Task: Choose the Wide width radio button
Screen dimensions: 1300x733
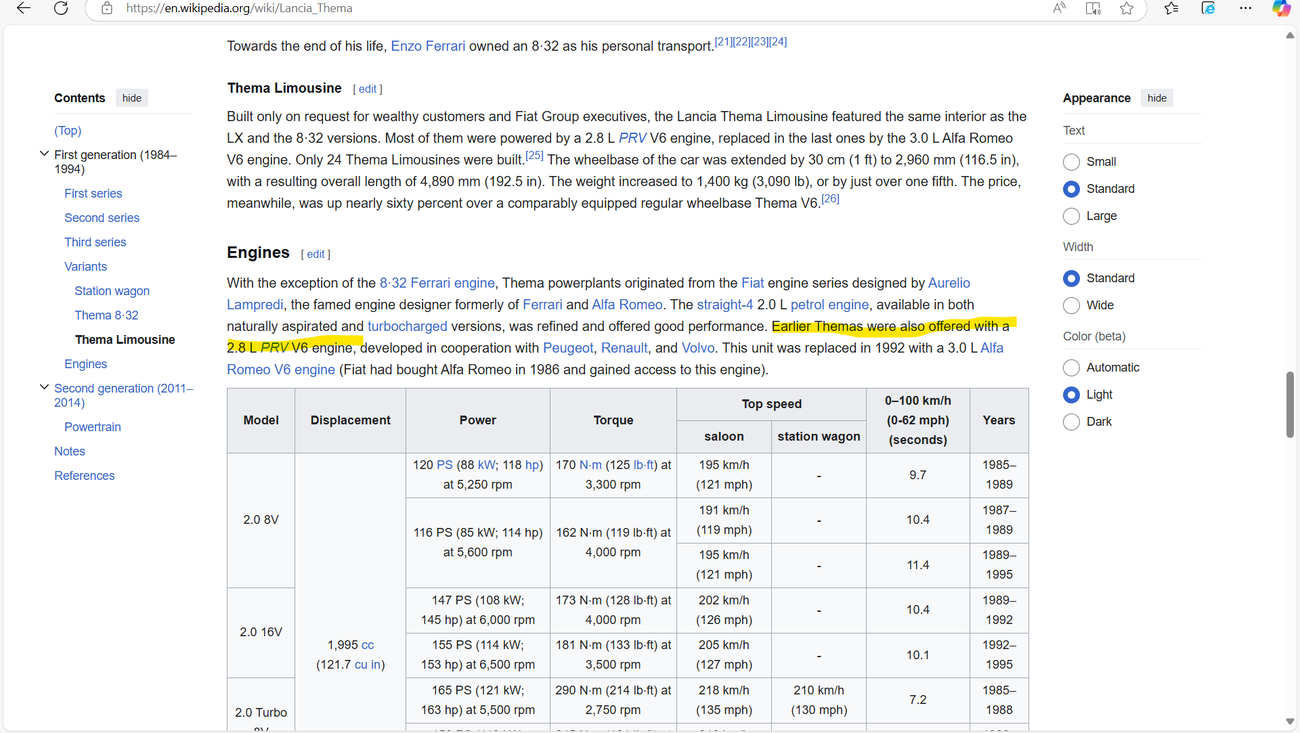Action: point(1071,305)
